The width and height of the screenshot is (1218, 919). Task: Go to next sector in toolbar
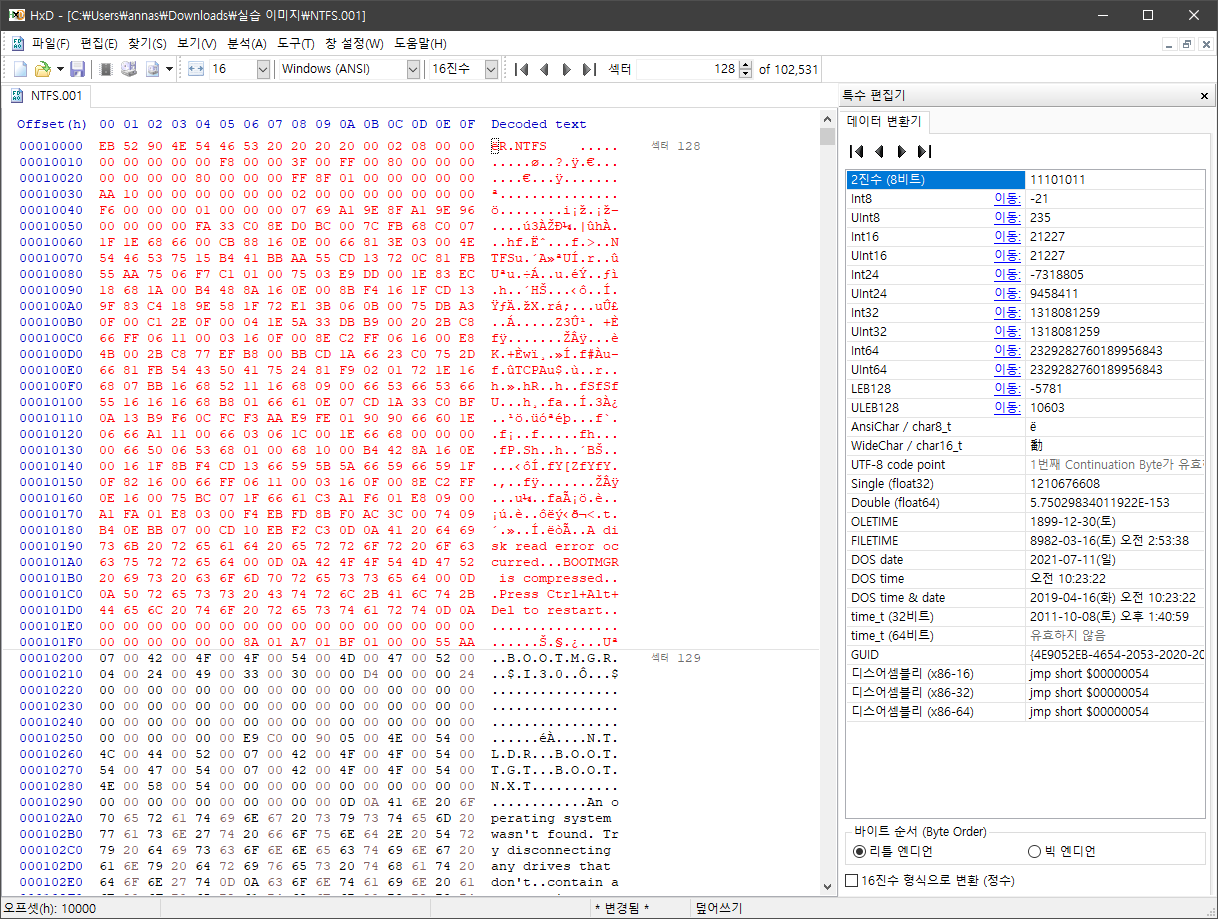(567, 69)
